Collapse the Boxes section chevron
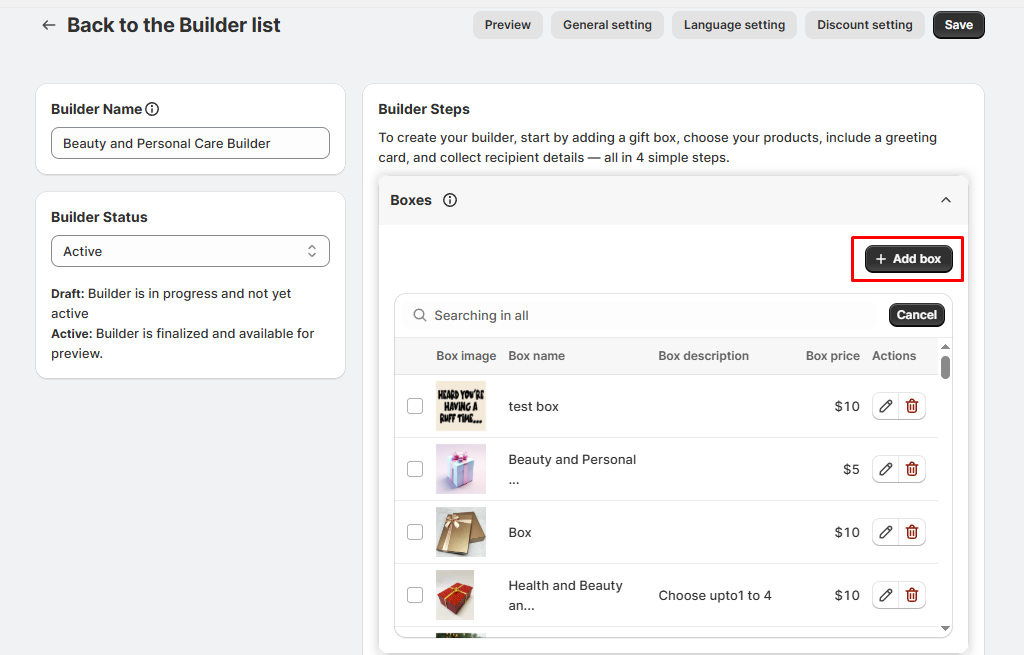This screenshot has width=1024, height=655. [946, 200]
